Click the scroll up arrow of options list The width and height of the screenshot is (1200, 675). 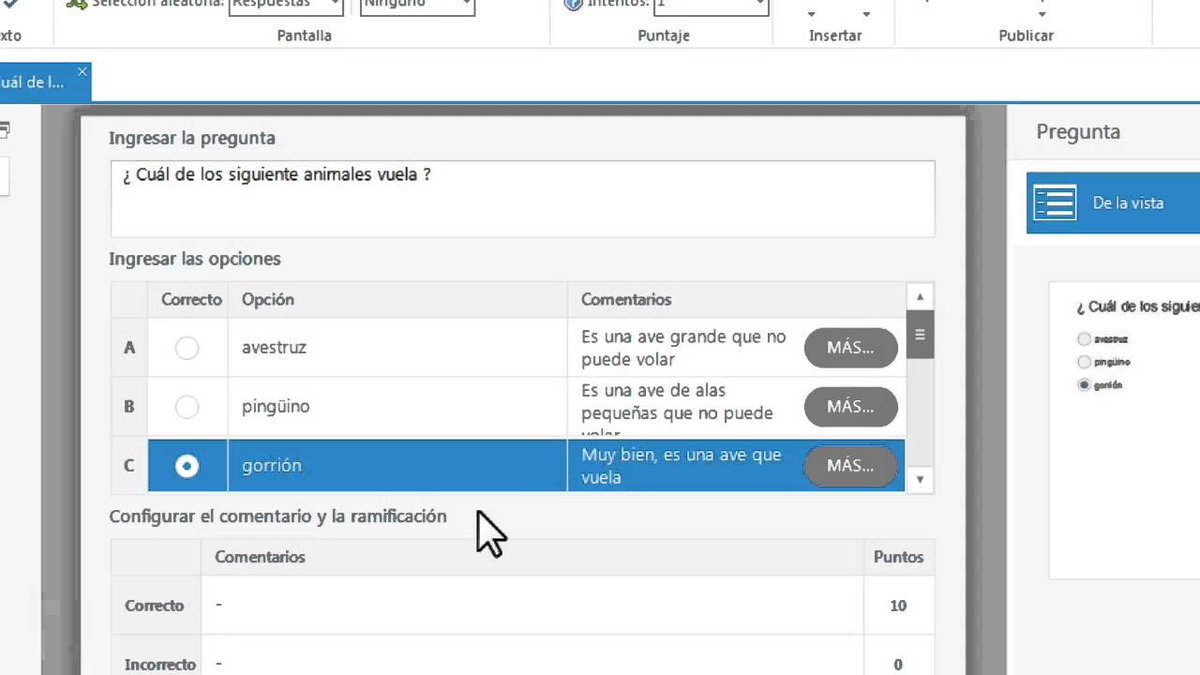[x=919, y=297]
